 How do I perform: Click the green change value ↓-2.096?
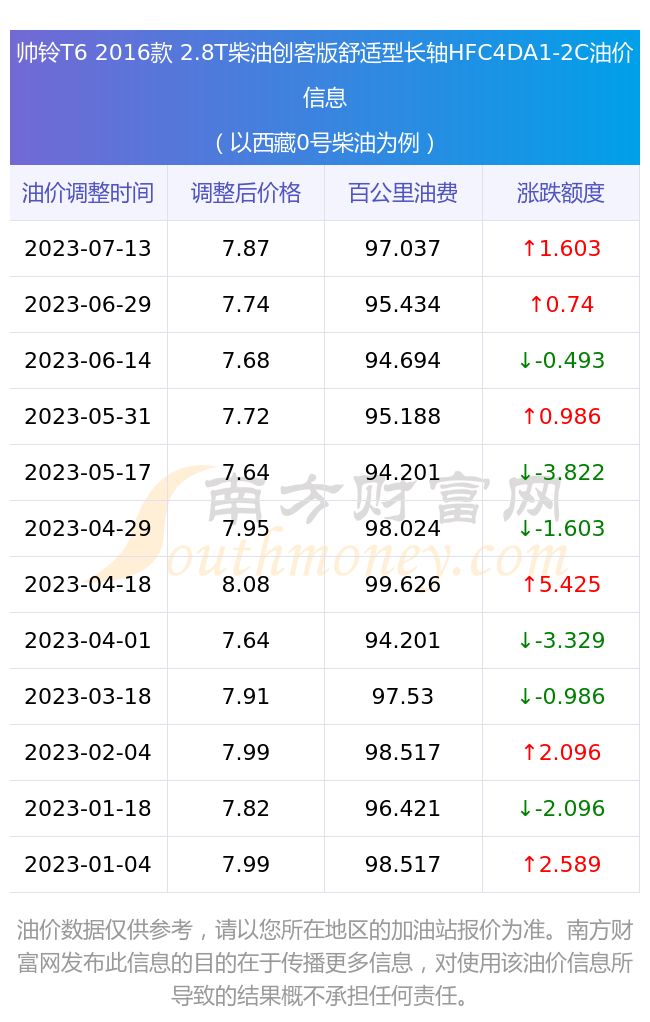coord(561,809)
